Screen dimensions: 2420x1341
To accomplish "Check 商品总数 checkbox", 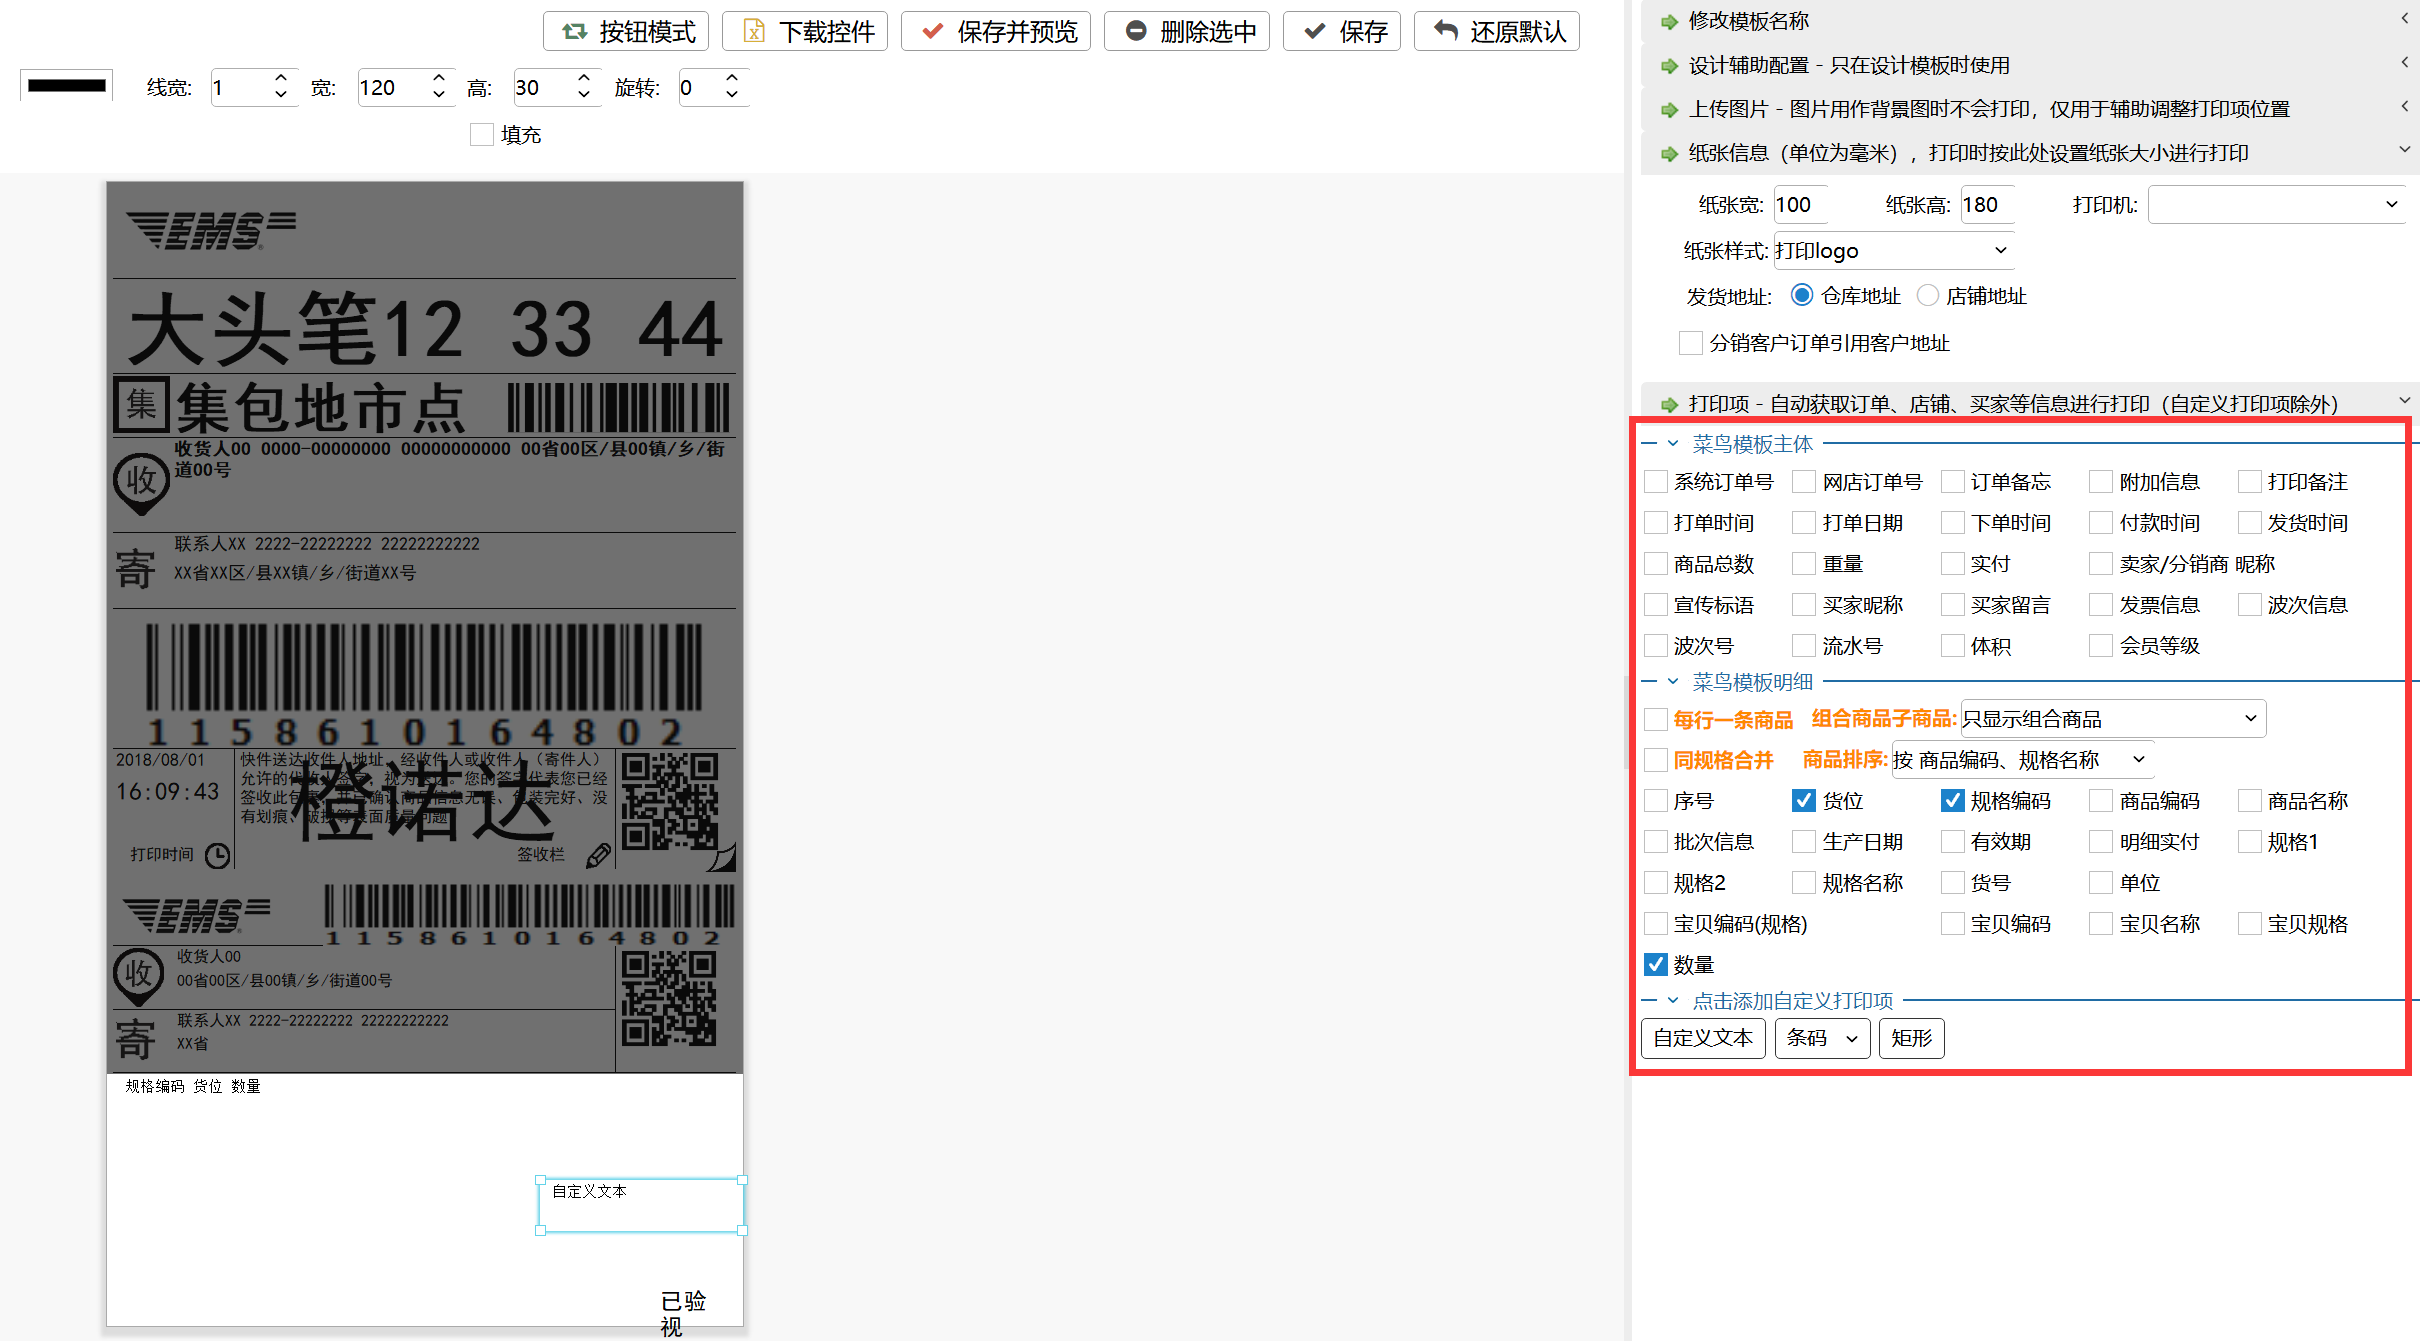I will click(x=1656, y=564).
